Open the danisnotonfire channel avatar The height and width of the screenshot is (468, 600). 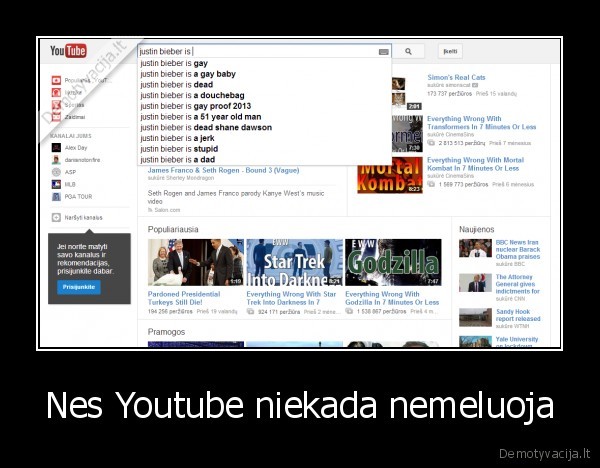[x=56, y=160]
